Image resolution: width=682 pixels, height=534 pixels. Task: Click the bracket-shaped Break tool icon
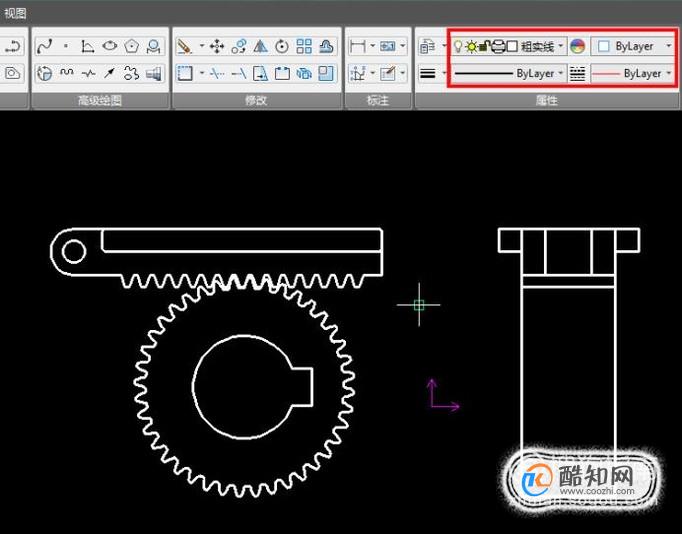point(282,73)
